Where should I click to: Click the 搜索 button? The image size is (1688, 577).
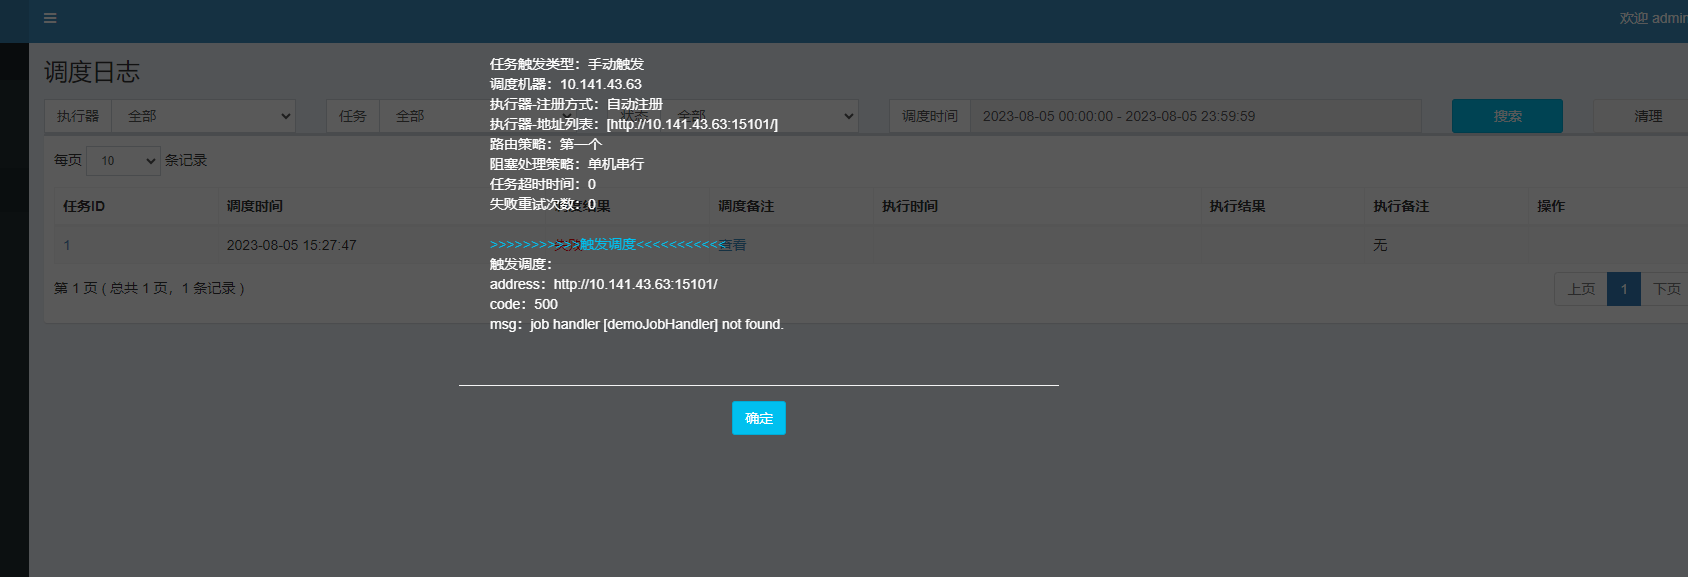click(x=1507, y=116)
